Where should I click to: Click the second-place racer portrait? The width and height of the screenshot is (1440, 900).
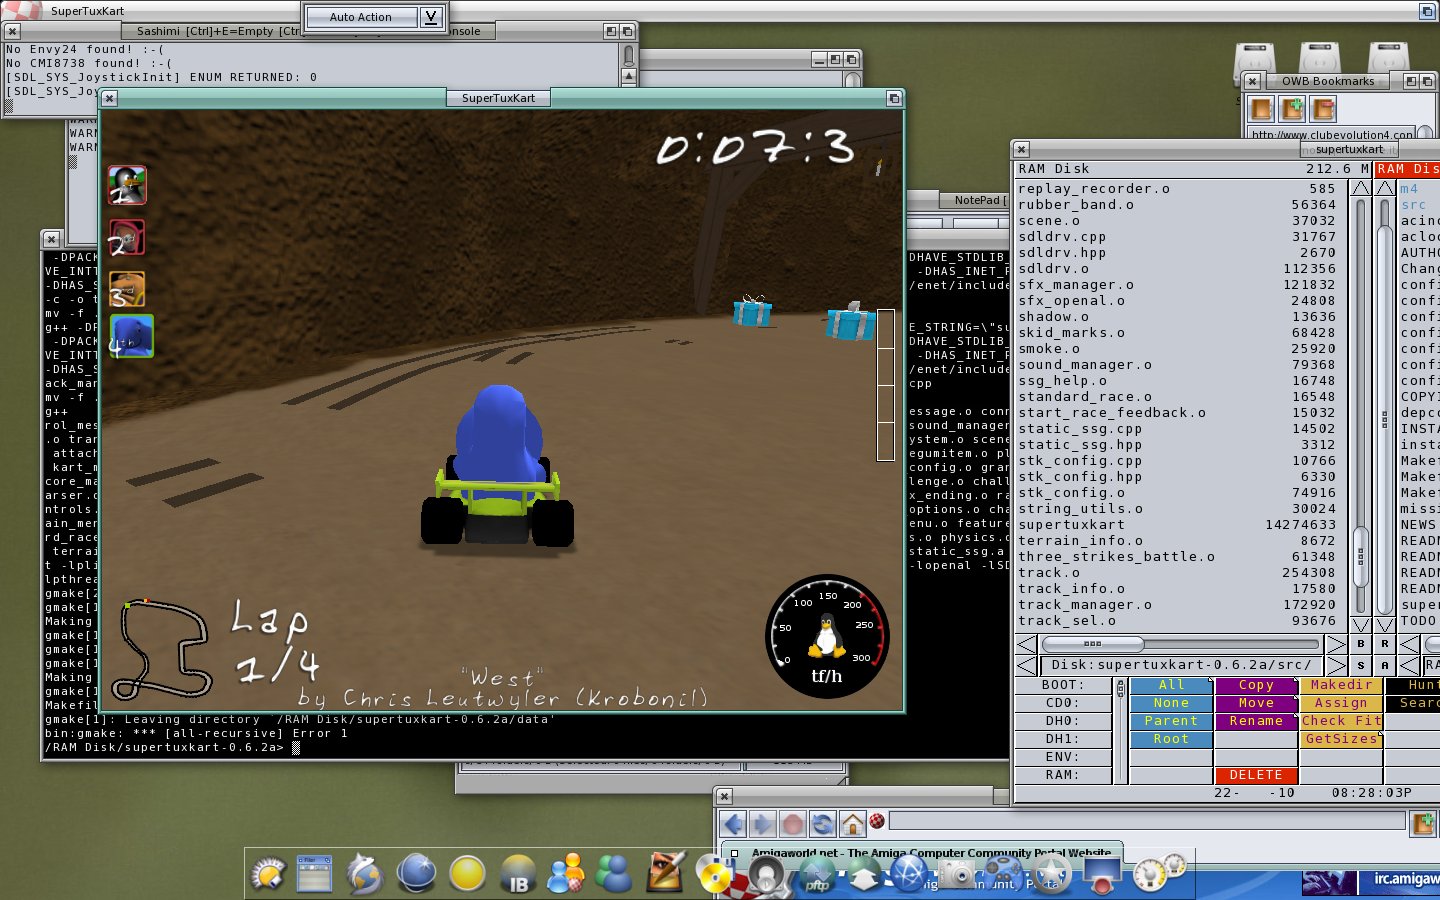click(x=127, y=238)
